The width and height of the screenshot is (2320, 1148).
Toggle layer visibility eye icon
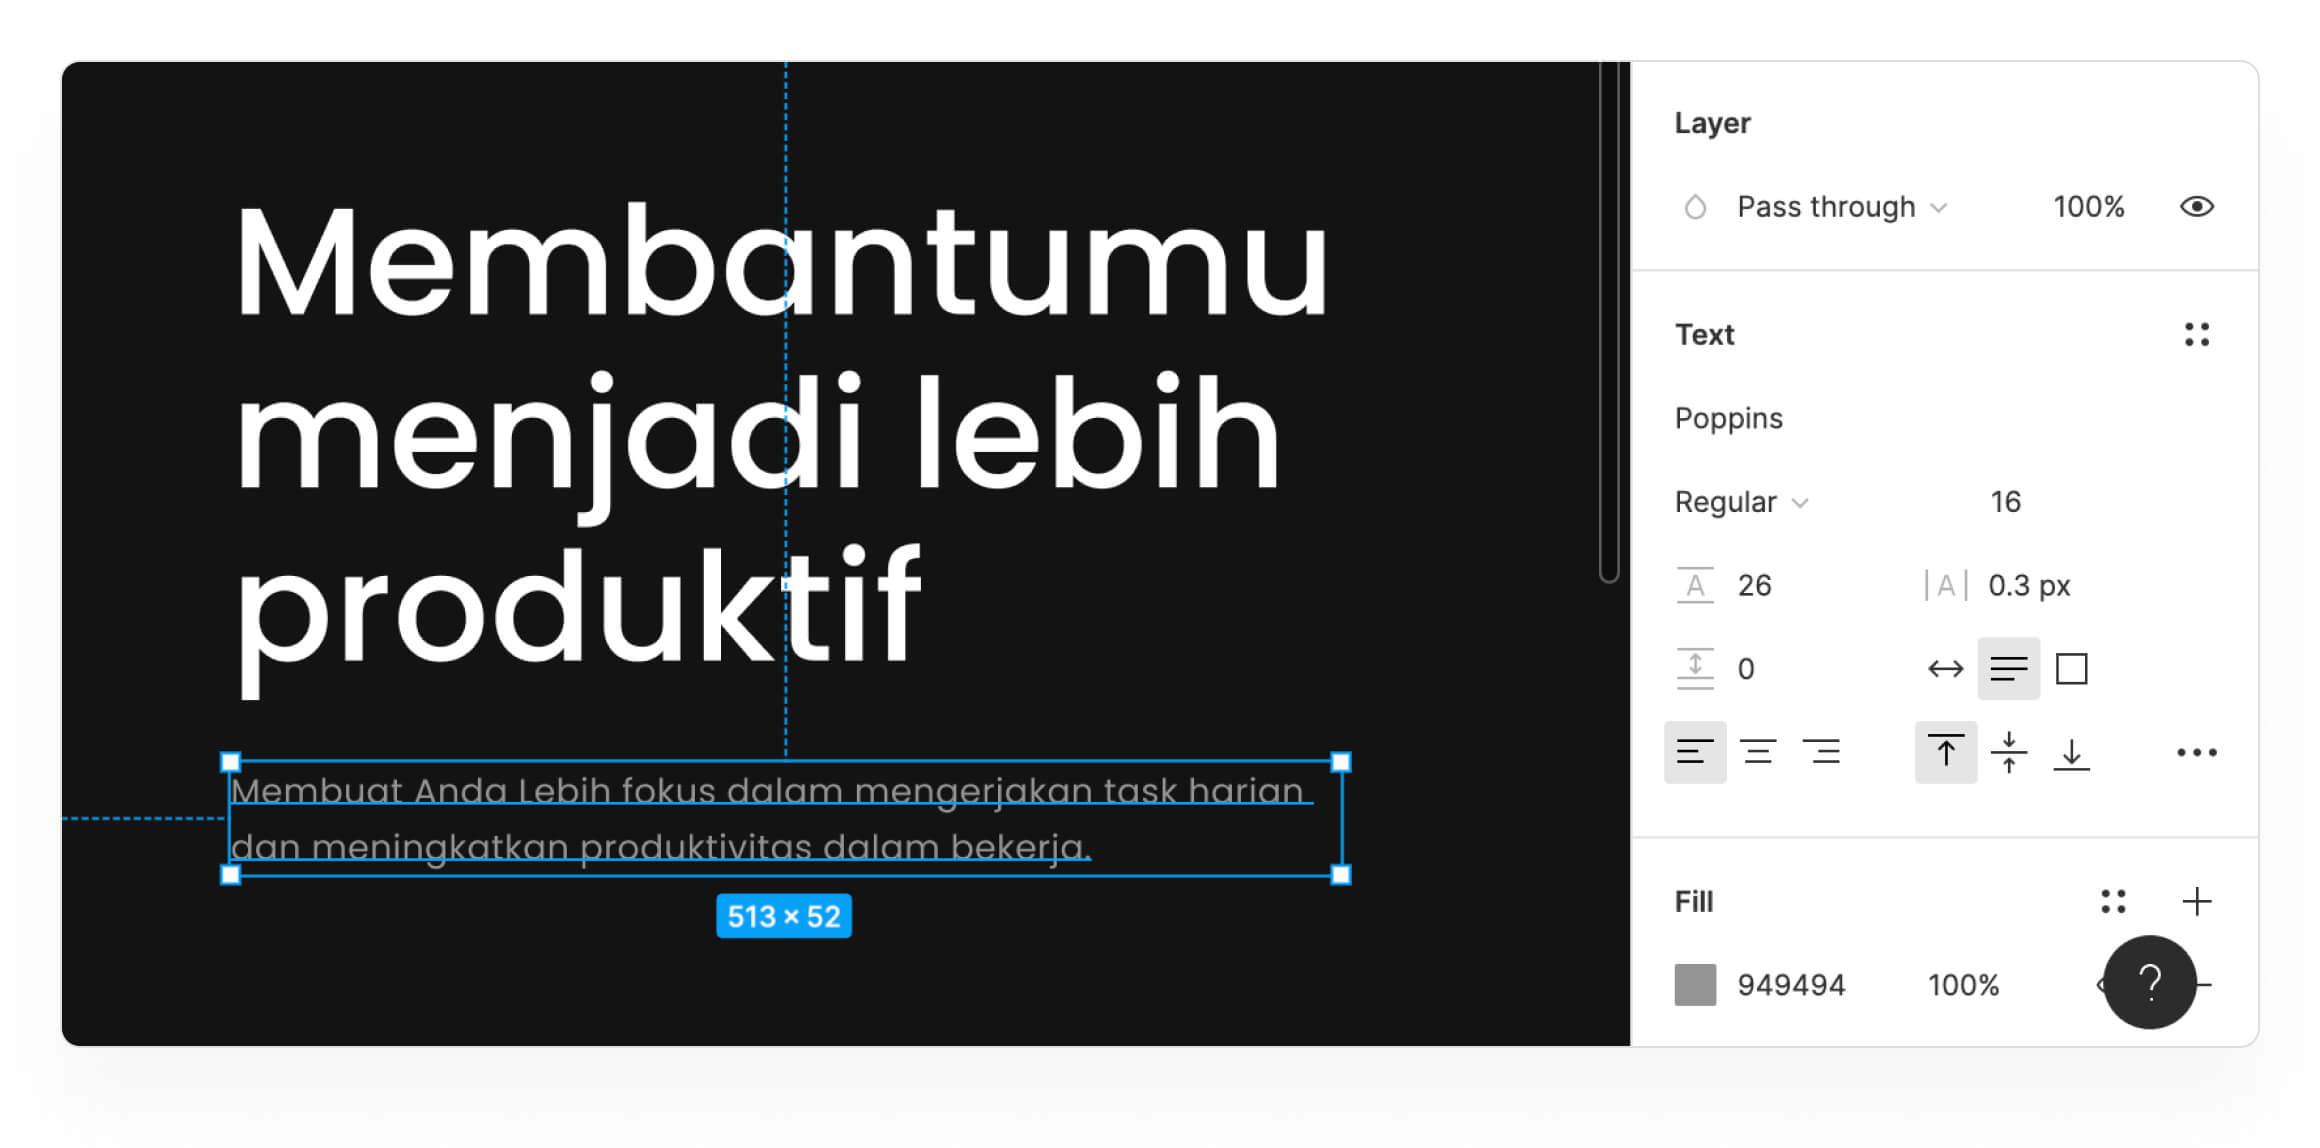pos(2196,207)
